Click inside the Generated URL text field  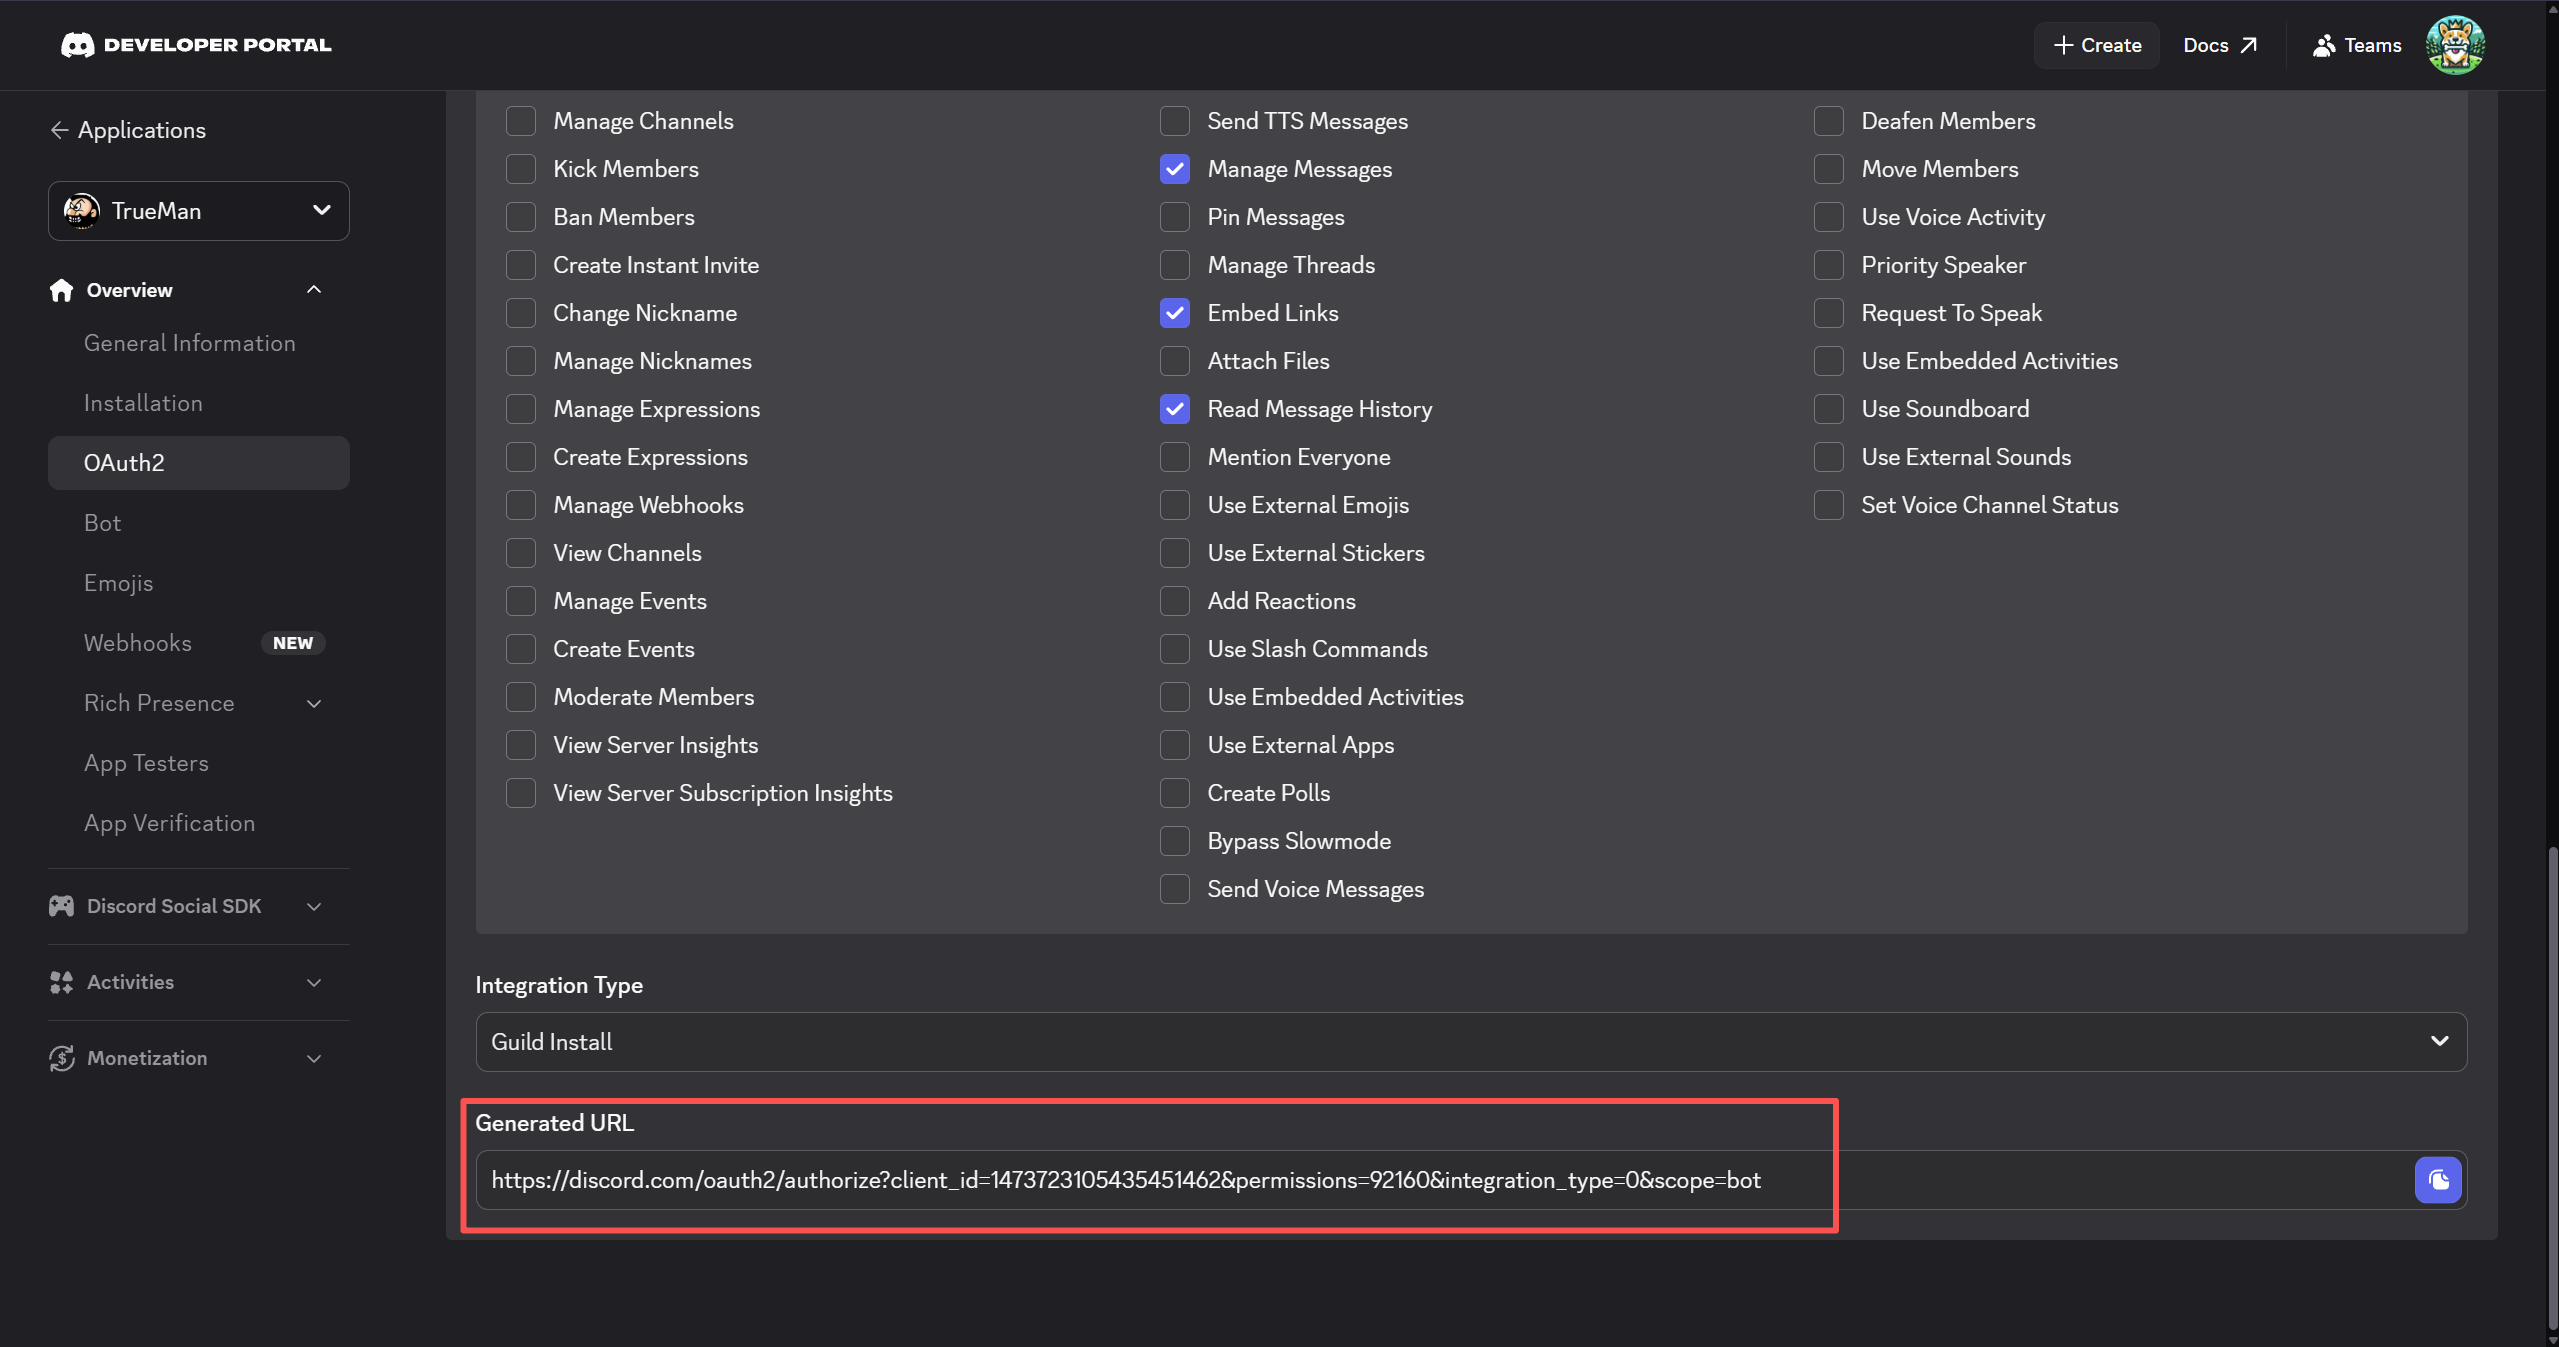tap(1125, 1180)
